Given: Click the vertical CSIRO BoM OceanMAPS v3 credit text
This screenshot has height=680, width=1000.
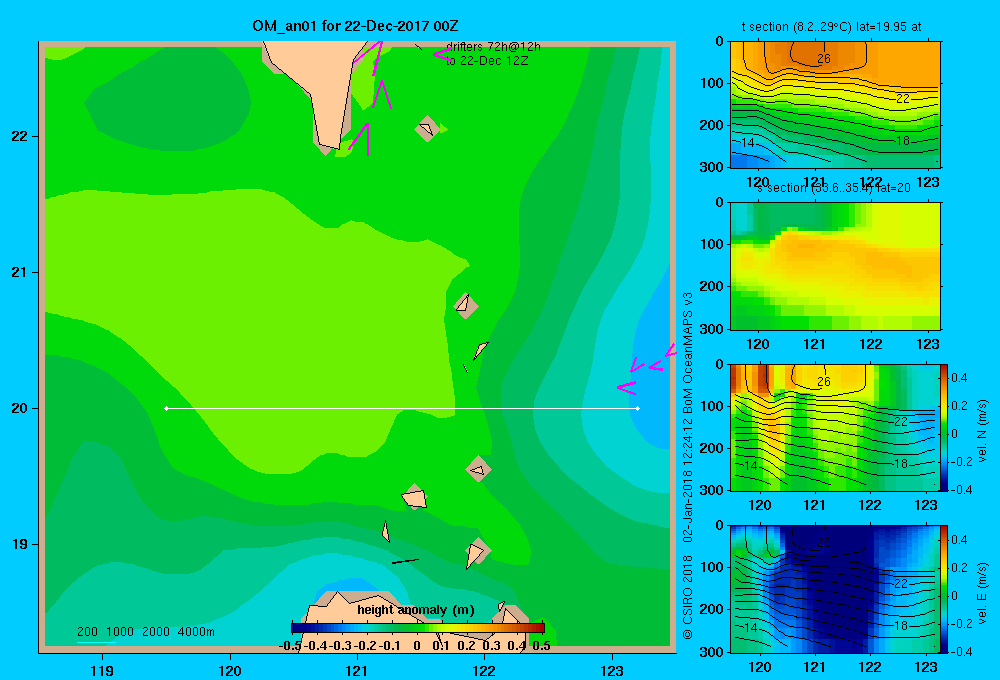Looking at the screenshot, I should pos(688,466).
